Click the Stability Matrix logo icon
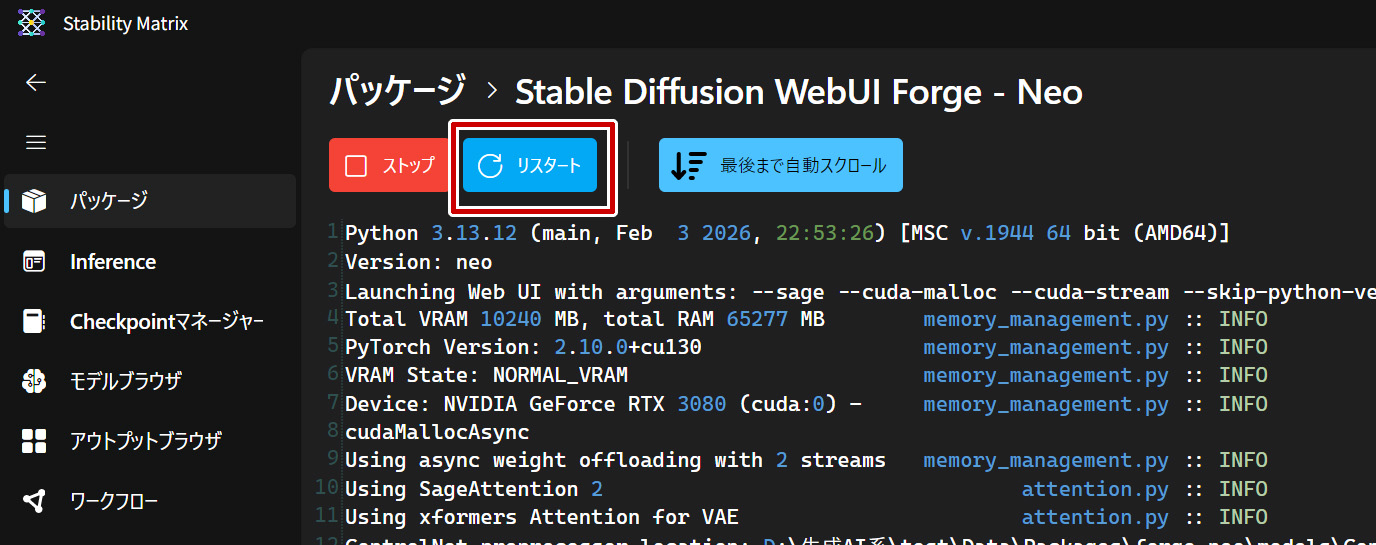The height and width of the screenshot is (545, 1376). click(32, 23)
